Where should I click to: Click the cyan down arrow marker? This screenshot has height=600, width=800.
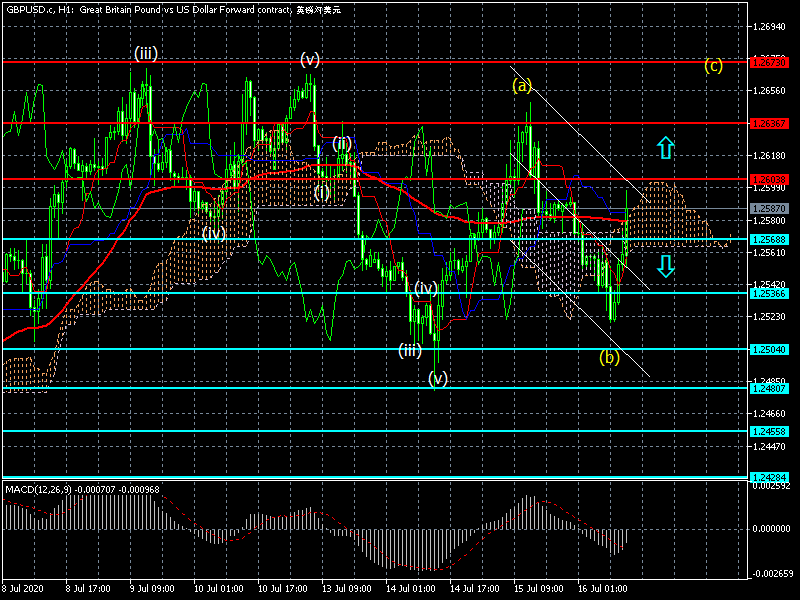pos(666,265)
